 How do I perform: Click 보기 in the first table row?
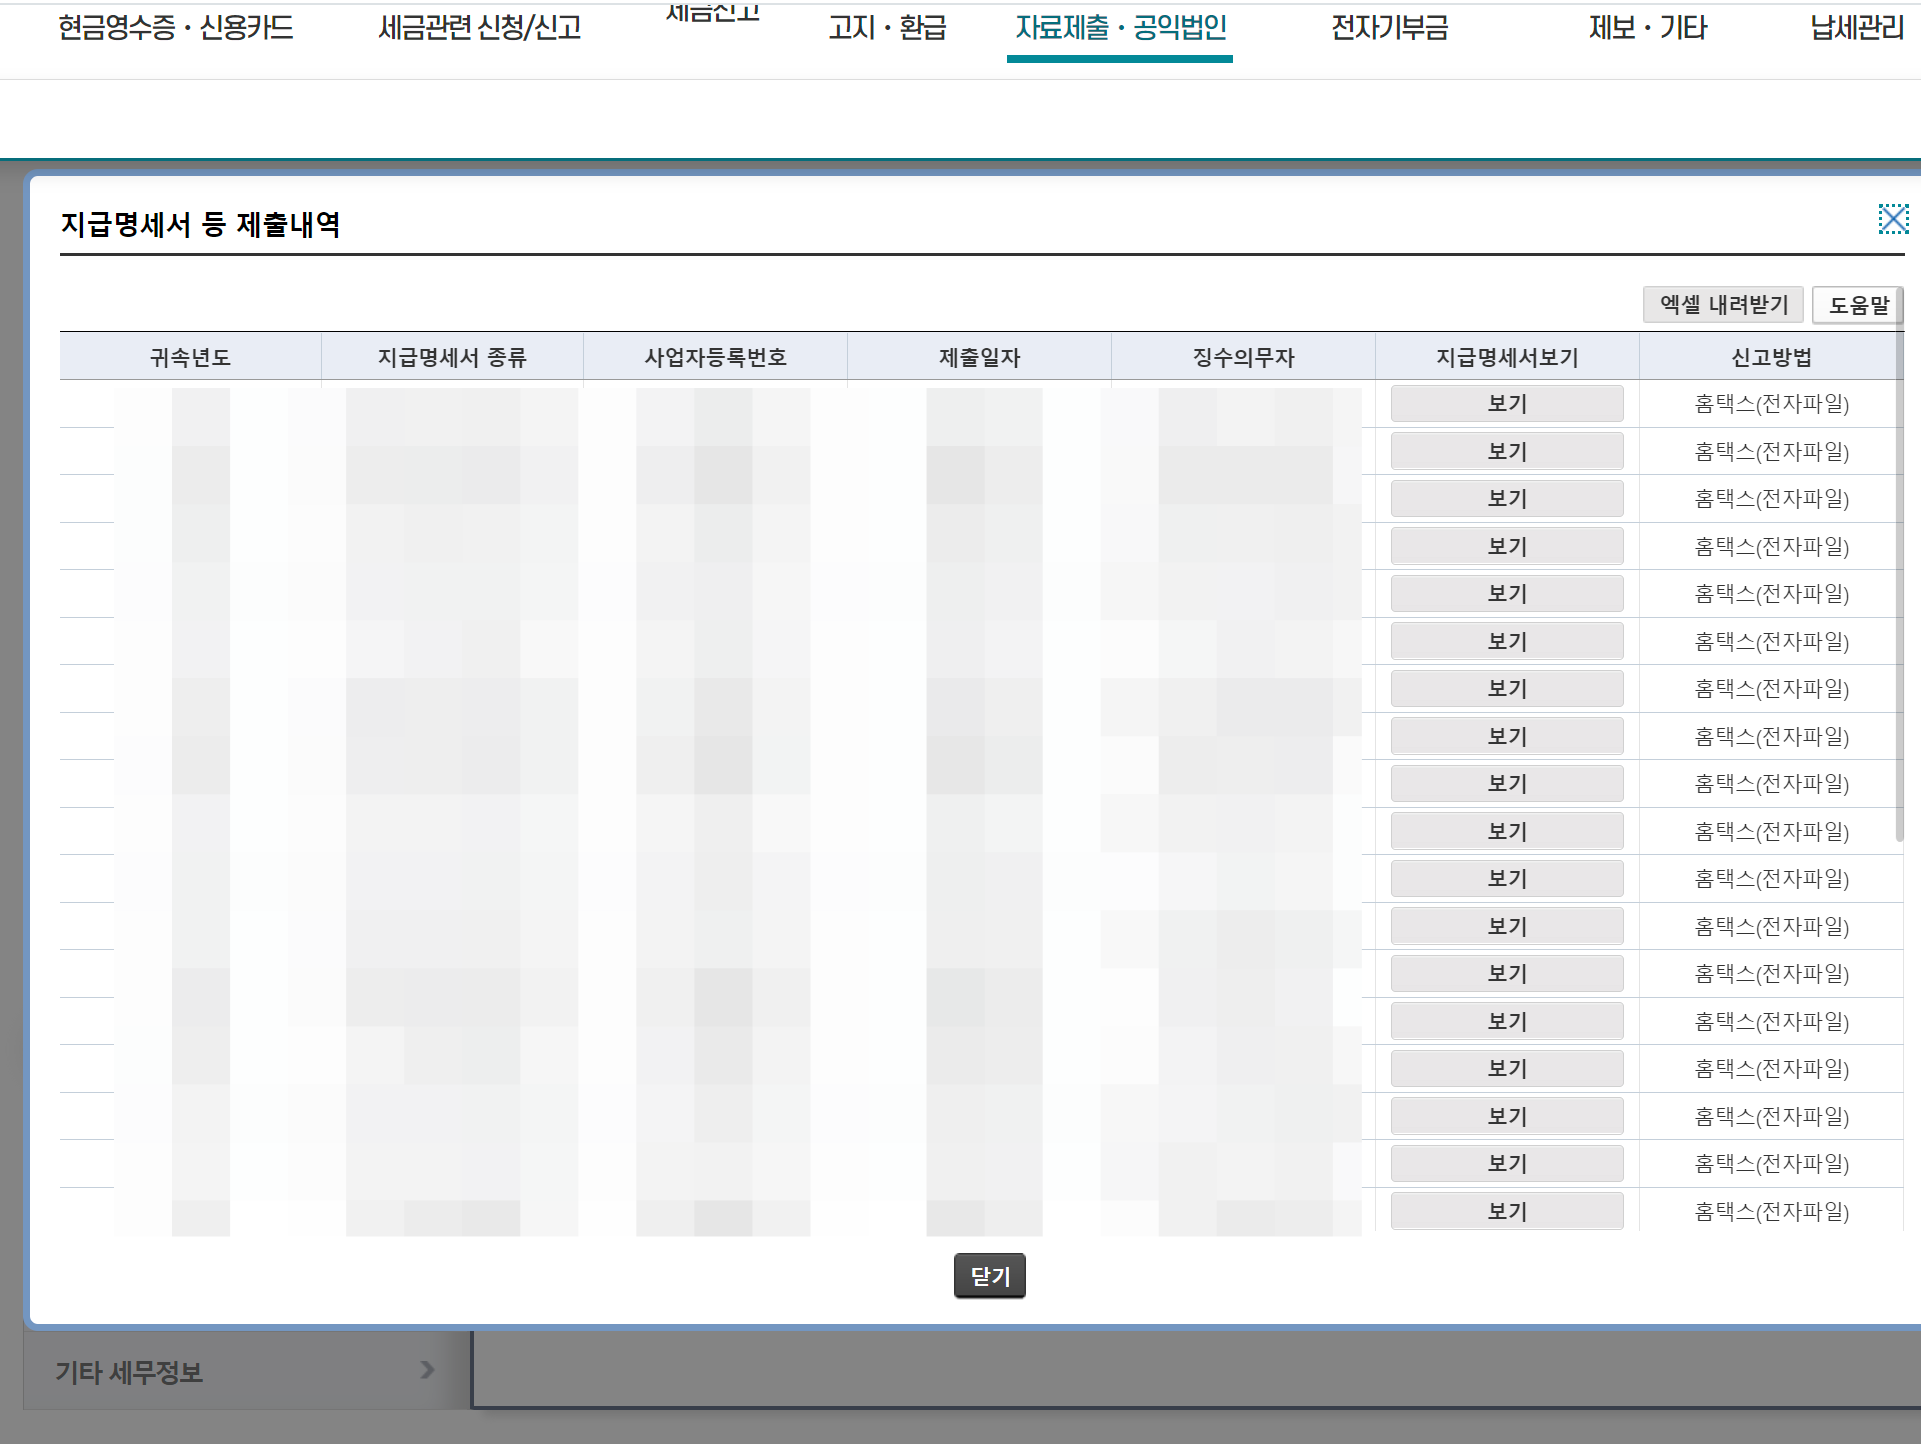click(1506, 404)
